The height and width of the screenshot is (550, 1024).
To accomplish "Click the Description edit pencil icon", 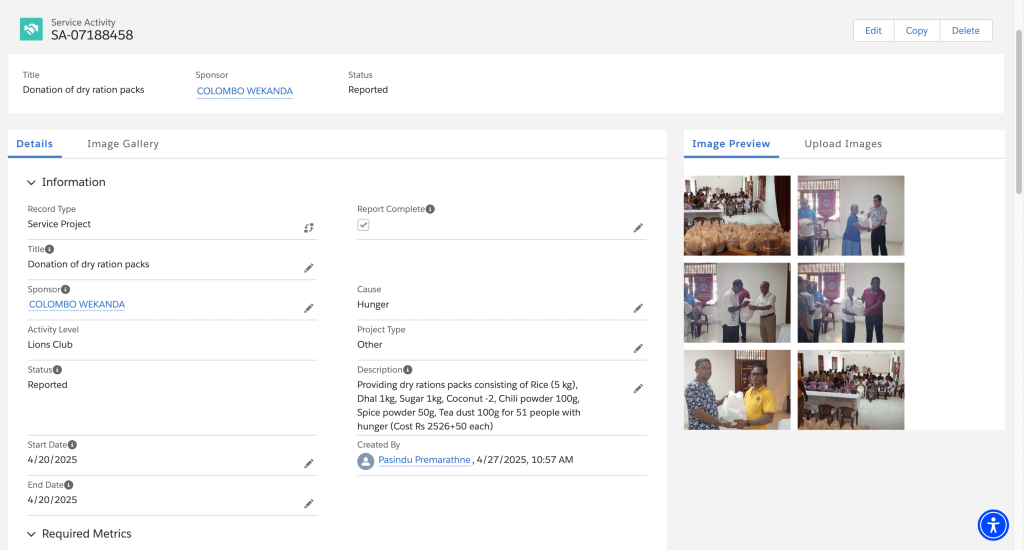I will (638, 389).
